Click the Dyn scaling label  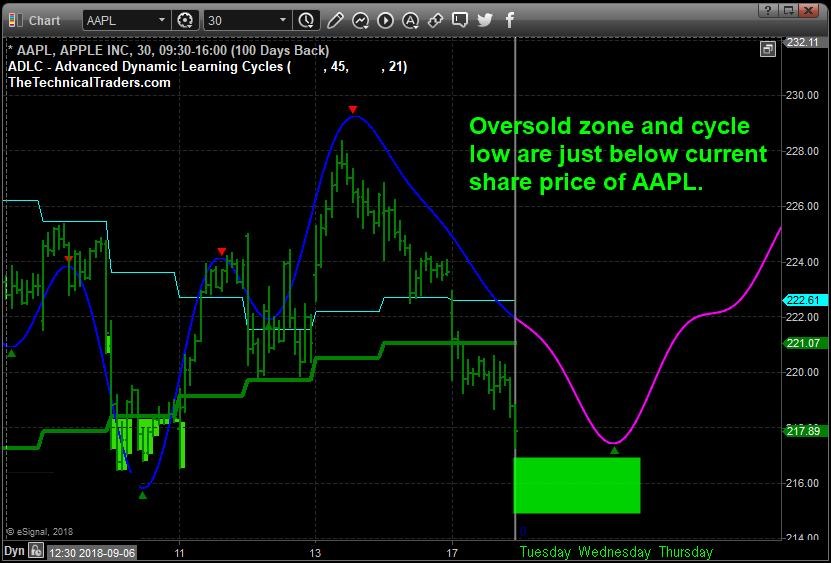click(15, 551)
